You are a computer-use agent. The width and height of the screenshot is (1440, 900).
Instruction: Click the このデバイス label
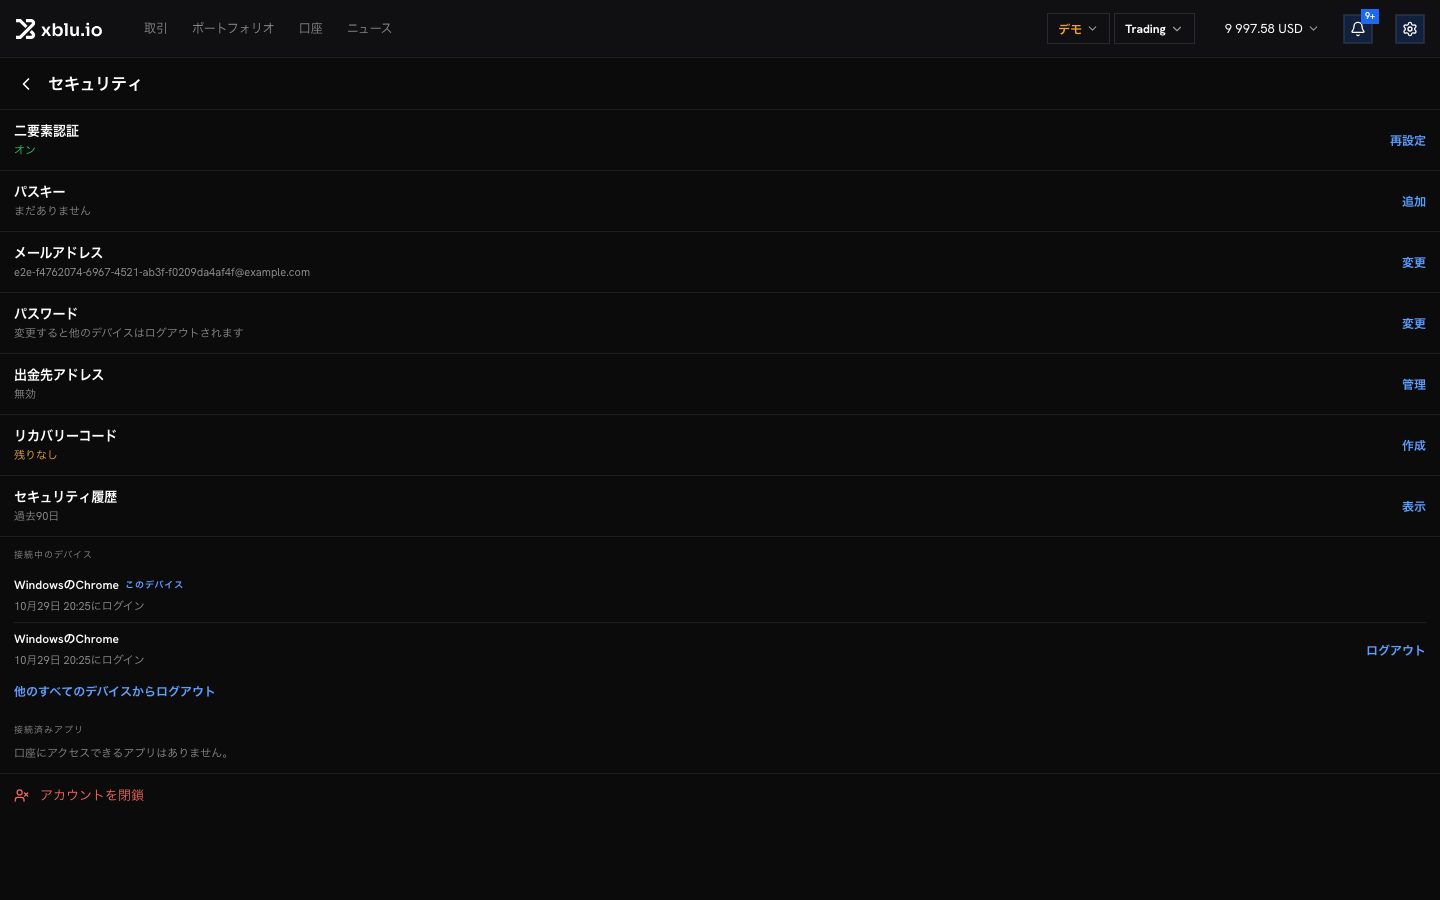[154, 585]
